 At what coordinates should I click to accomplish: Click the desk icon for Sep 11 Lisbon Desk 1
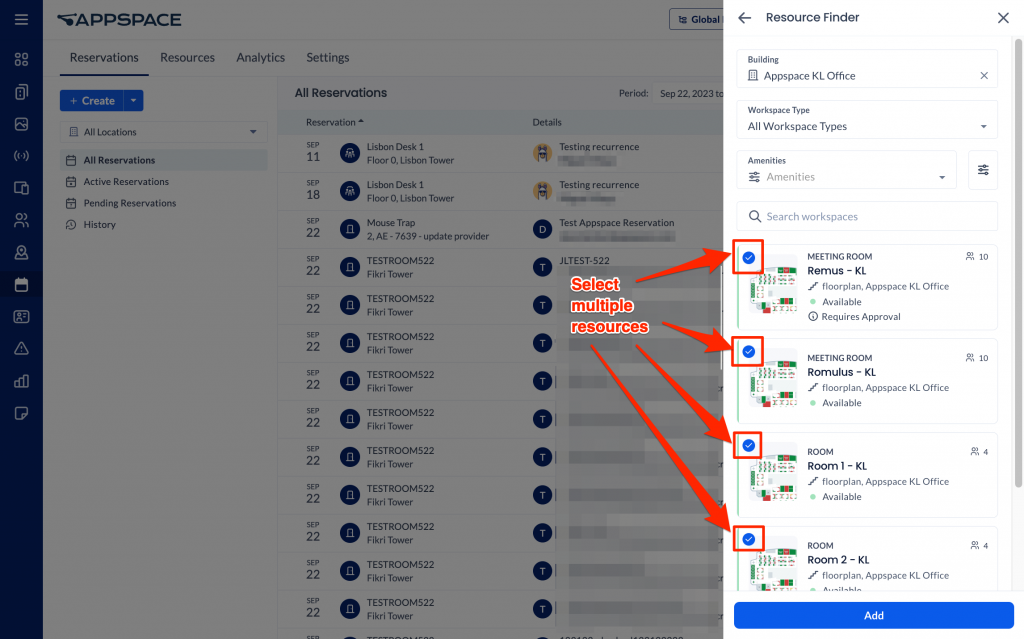coord(350,154)
